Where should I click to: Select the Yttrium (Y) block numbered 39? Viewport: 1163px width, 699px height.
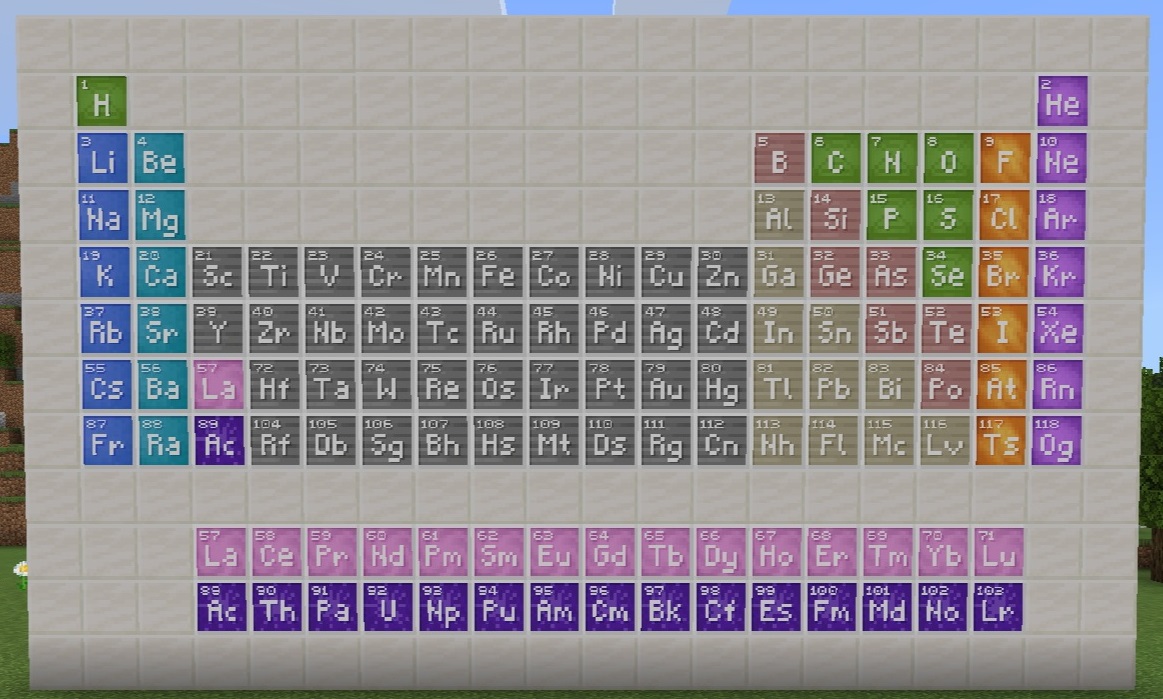pos(218,329)
